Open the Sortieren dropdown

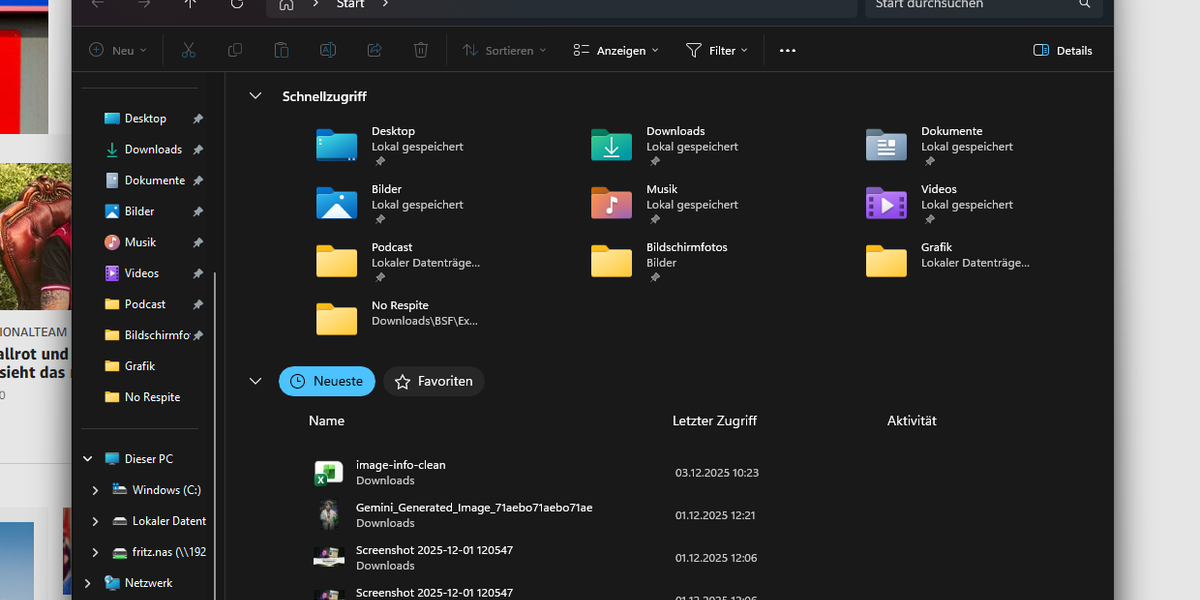503,49
